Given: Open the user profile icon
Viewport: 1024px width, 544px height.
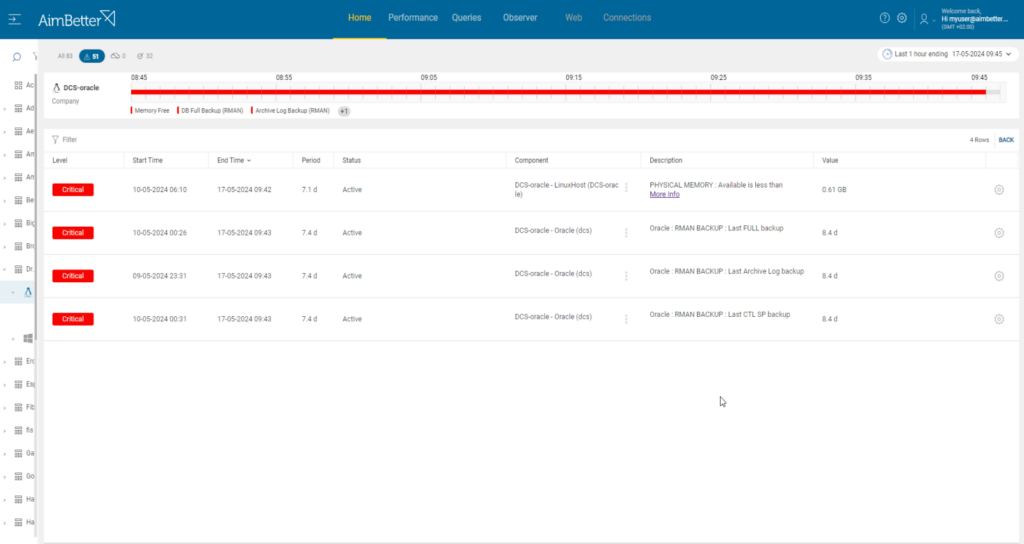Looking at the screenshot, I should 923,19.
